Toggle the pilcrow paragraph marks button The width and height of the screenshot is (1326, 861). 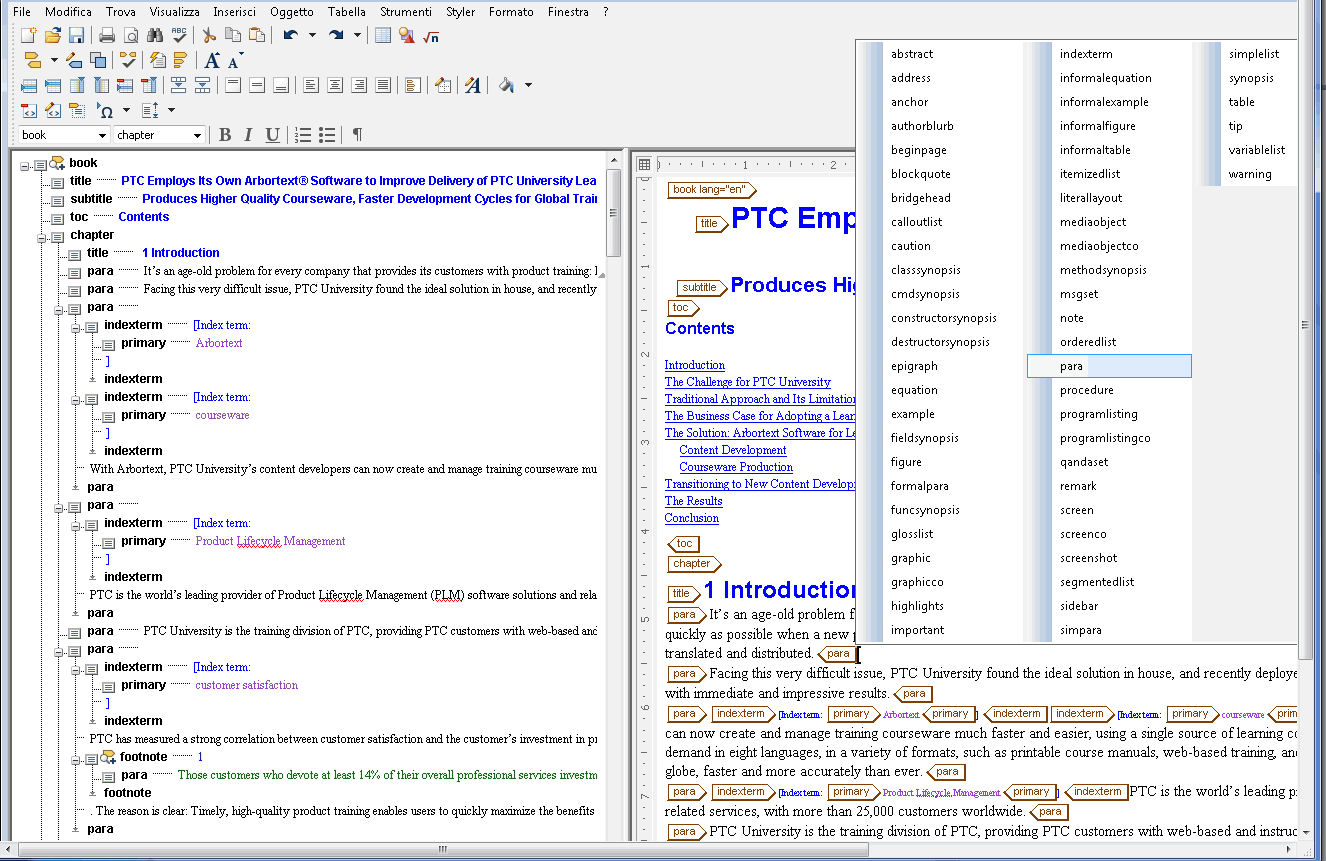pyautogui.click(x=357, y=135)
